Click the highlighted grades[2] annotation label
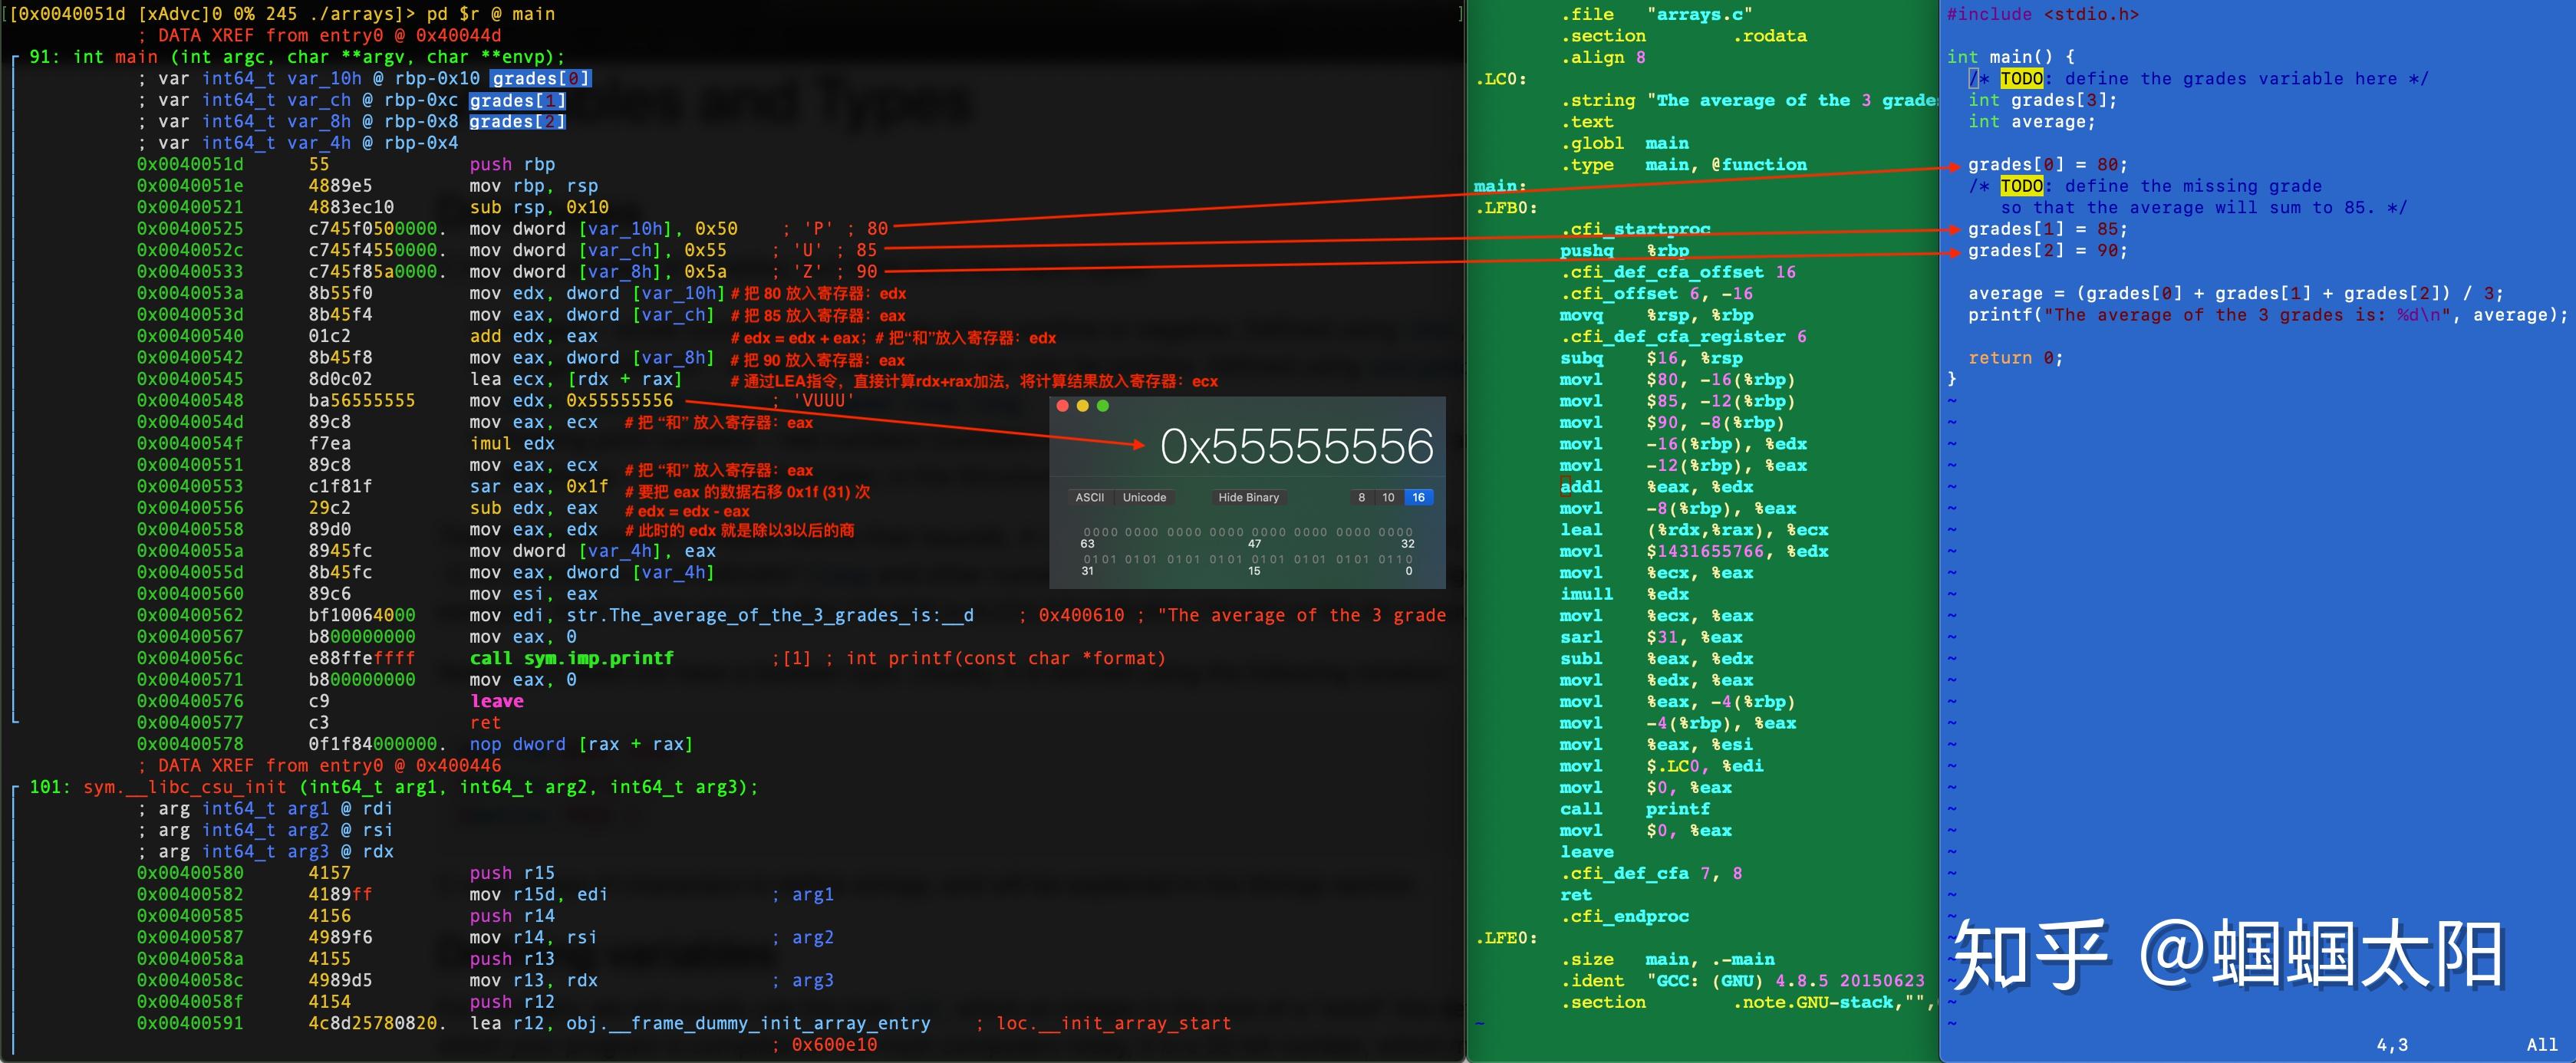2576x1063 pixels. click(517, 122)
